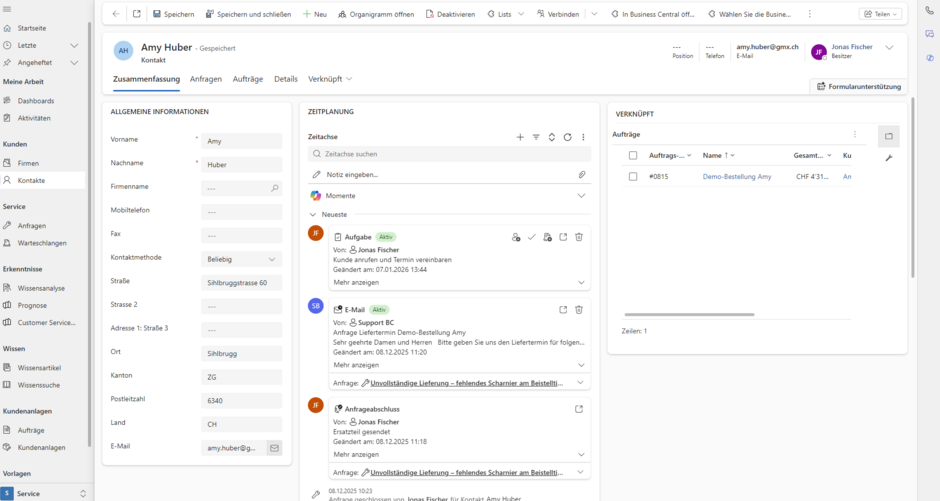Open the Aufgabe record
The height and width of the screenshot is (501, 940).
click(563, 237)
